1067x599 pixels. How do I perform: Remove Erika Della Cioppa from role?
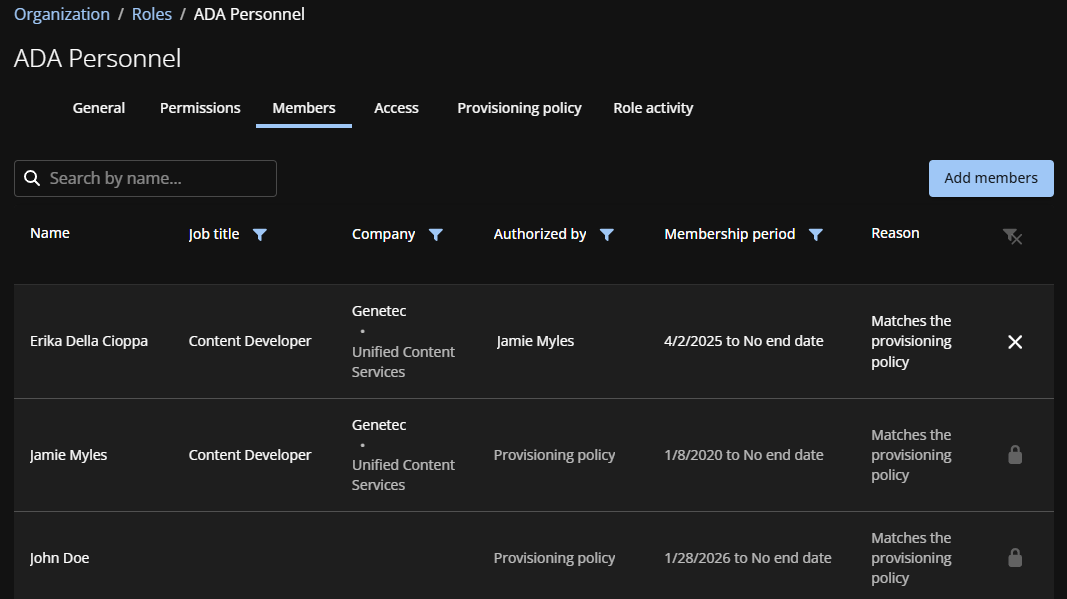tap(1015, 342)
